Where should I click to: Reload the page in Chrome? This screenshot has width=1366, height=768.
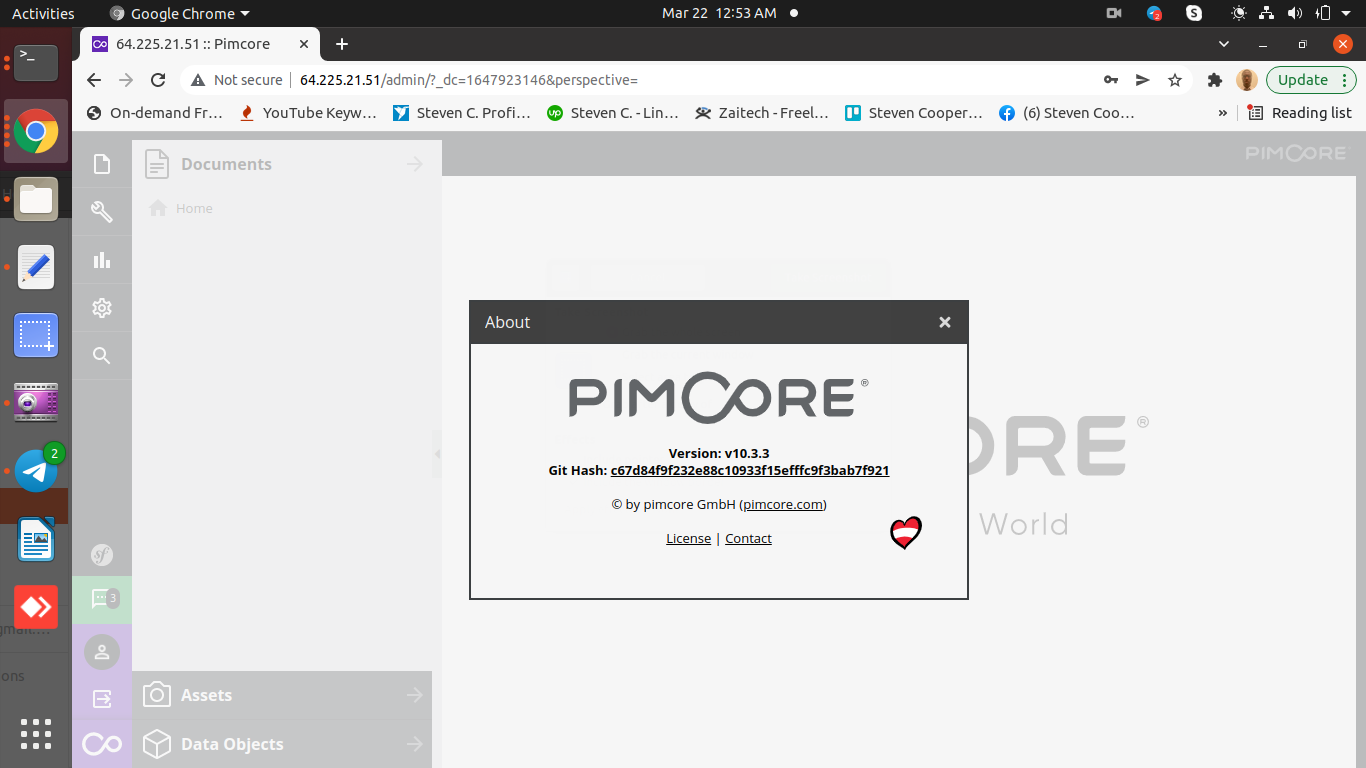[158, 80]
